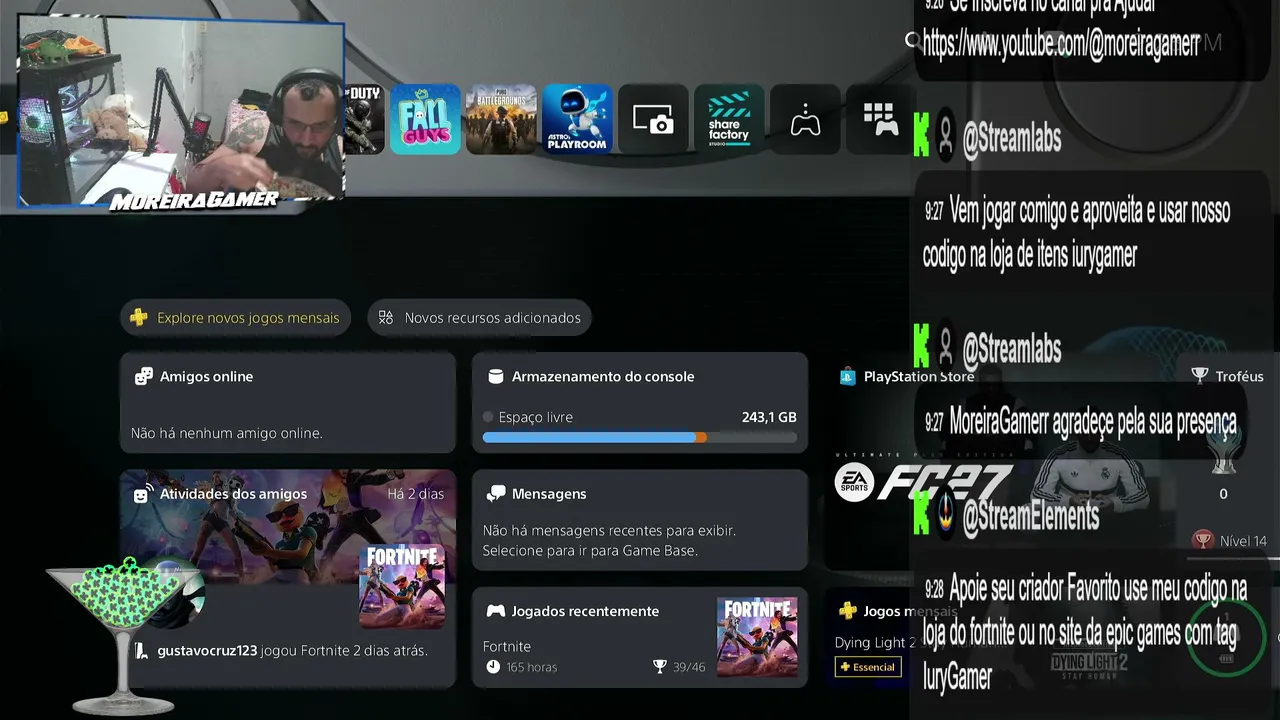
Task: Open the Mensagens card title
Action: tap(549, 493)
